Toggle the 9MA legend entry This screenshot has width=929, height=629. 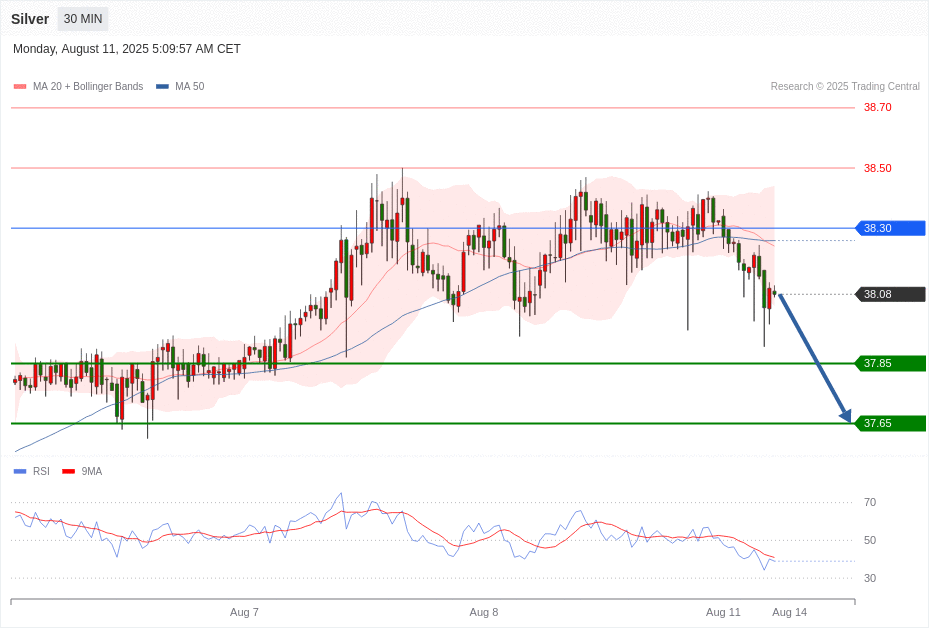tap(82, 471)
